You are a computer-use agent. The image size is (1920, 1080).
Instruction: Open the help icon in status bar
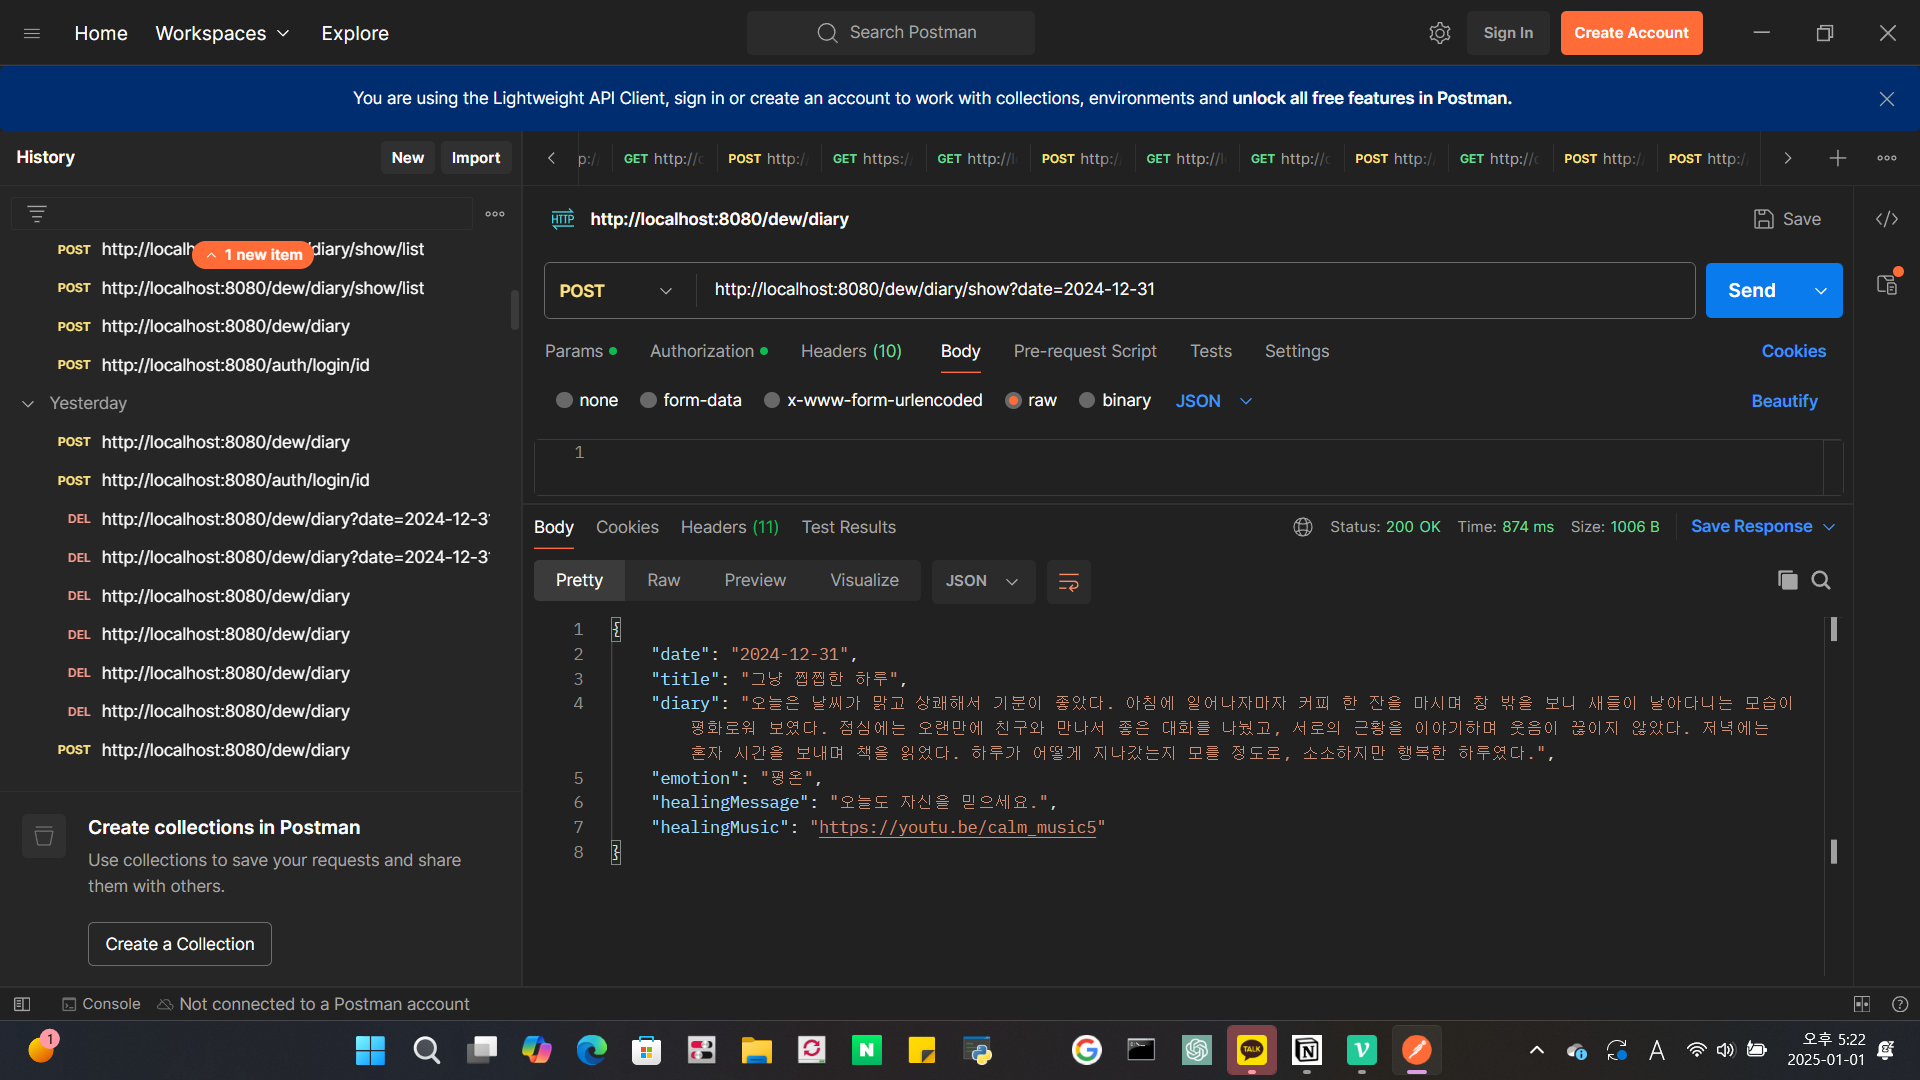(x=1900, y=1004)
